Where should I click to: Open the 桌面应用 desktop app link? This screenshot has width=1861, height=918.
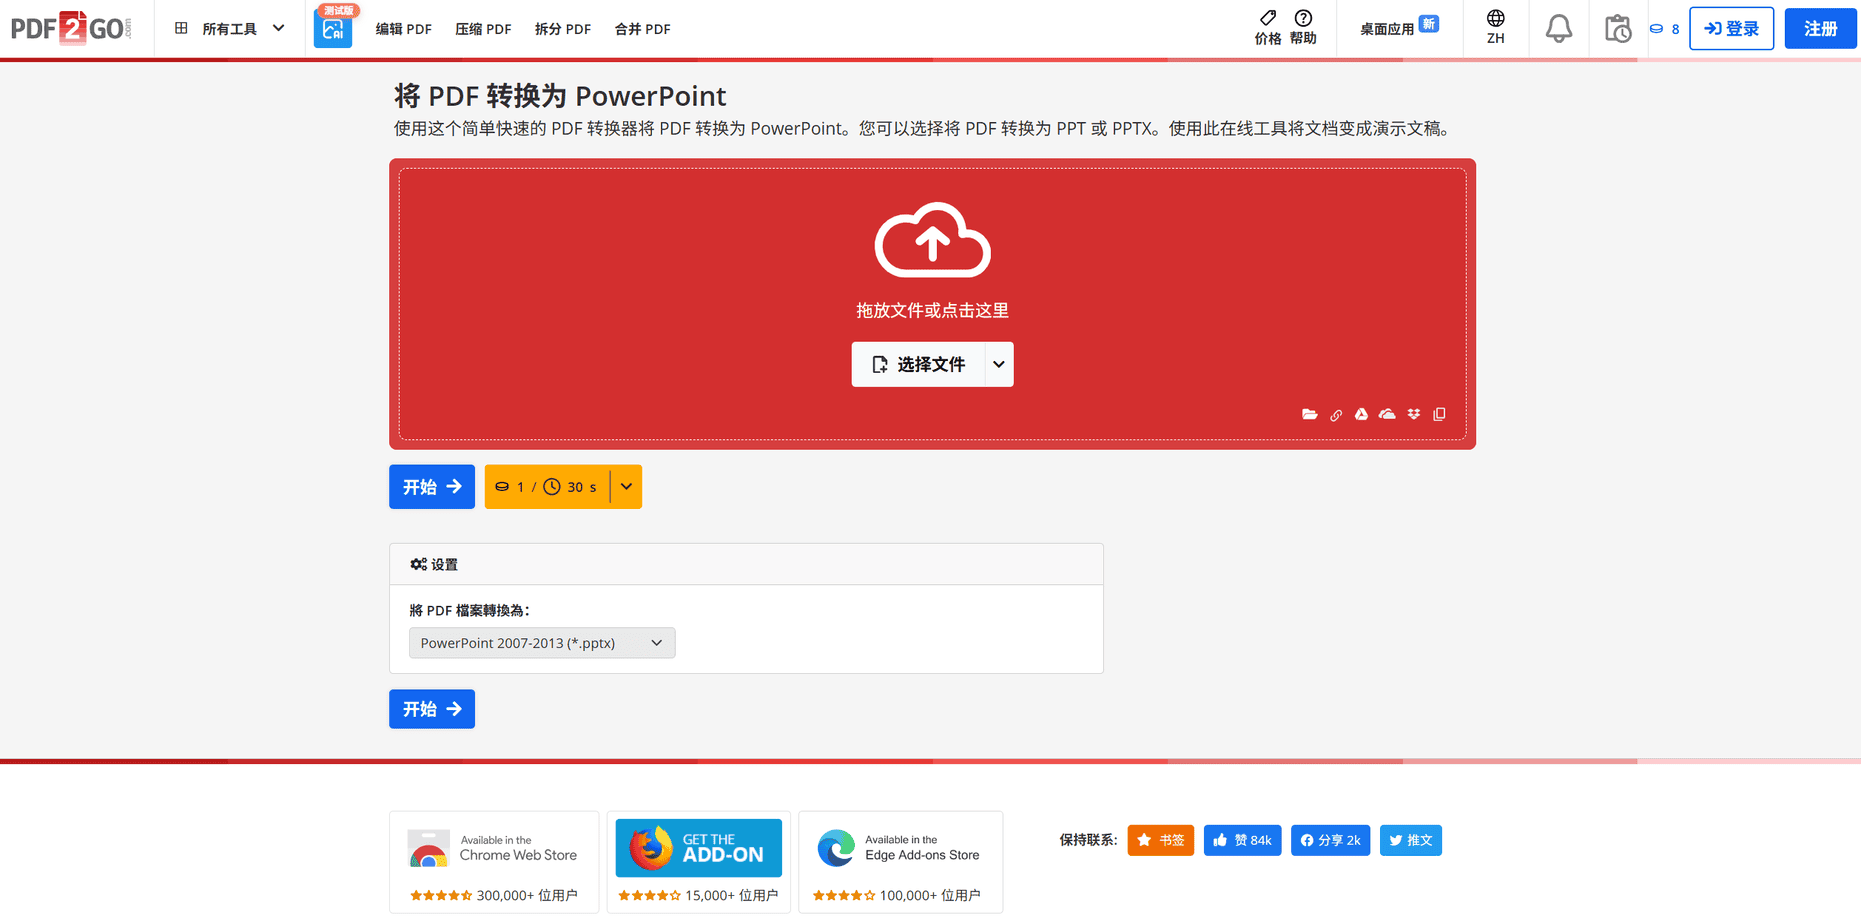(x=1399, y=28)
